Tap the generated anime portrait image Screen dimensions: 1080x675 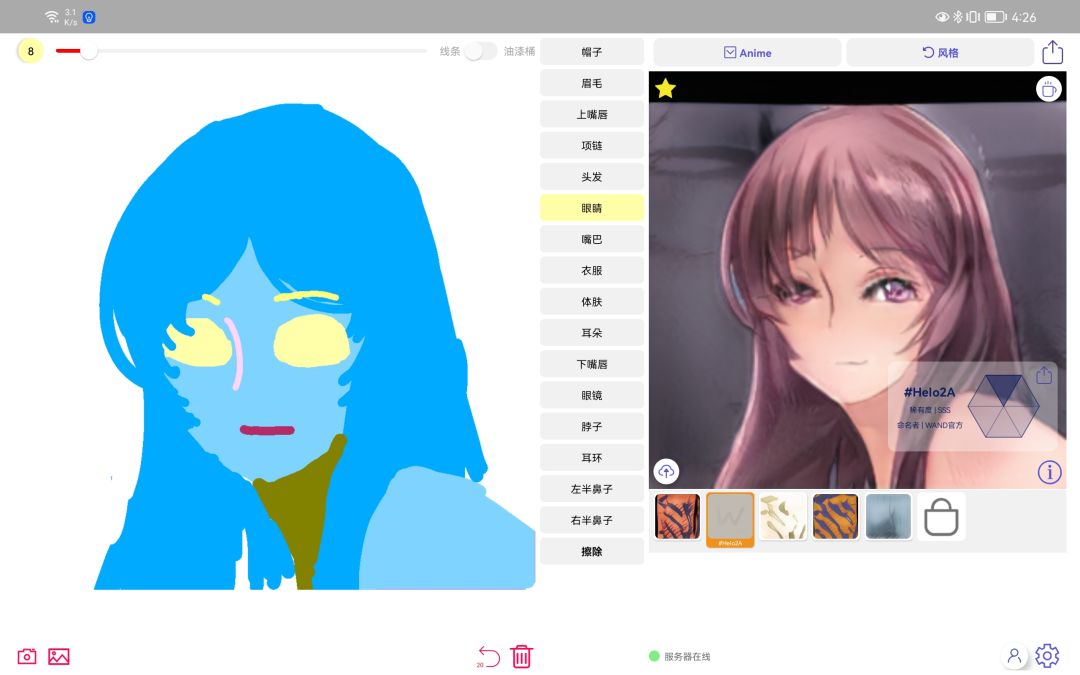[858, 280]
